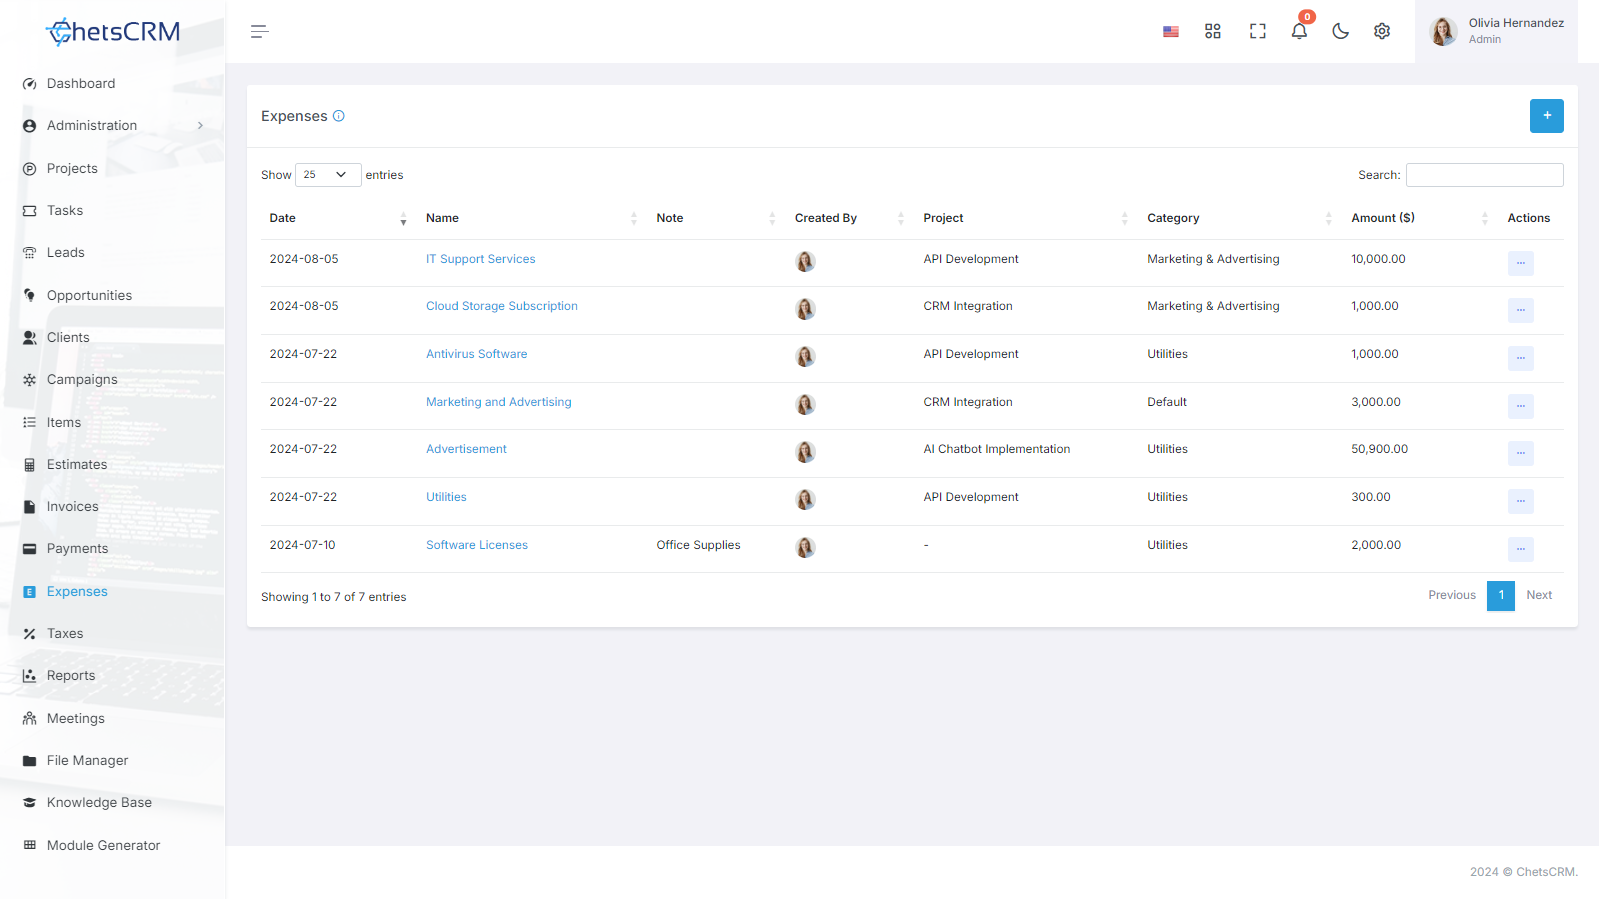Image resolution: width=1599 pixels, height=899 pixels.
Task: Sort table by Note column
Action: coord(716,218)
